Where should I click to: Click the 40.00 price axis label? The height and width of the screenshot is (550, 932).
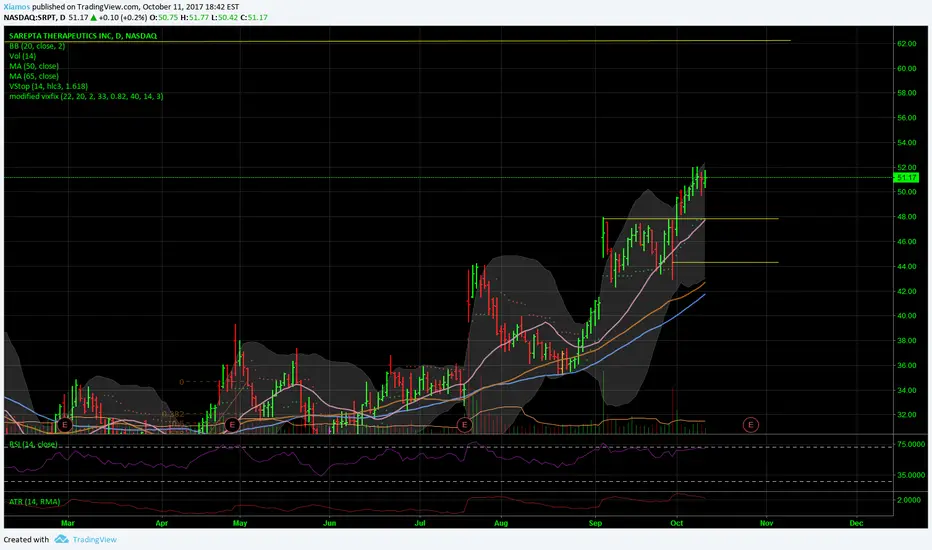tap(906, 316)
